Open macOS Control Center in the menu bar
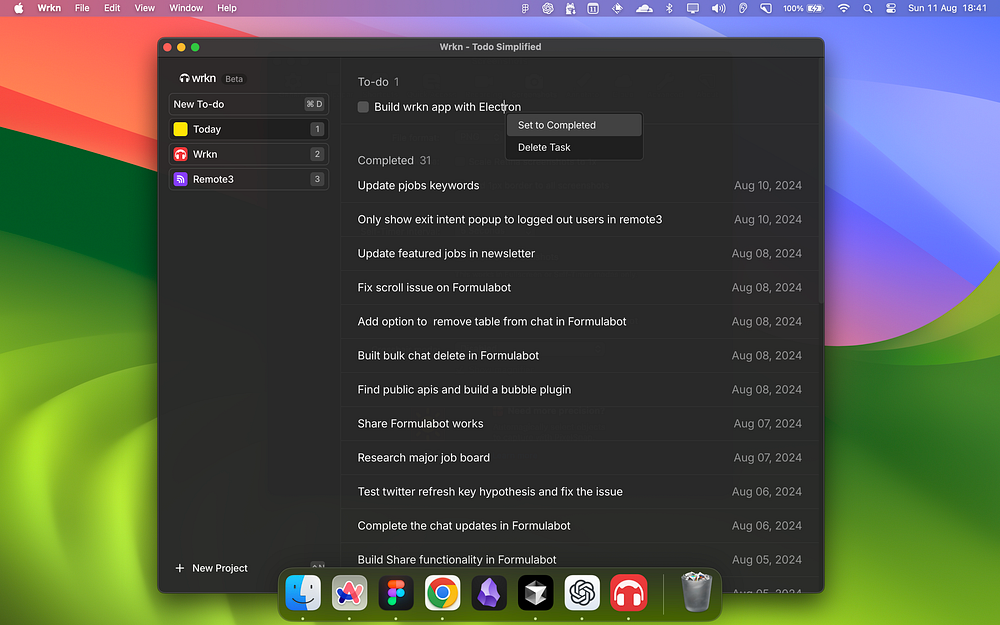This screenshot has height=625, width=1000. (890, 8)
